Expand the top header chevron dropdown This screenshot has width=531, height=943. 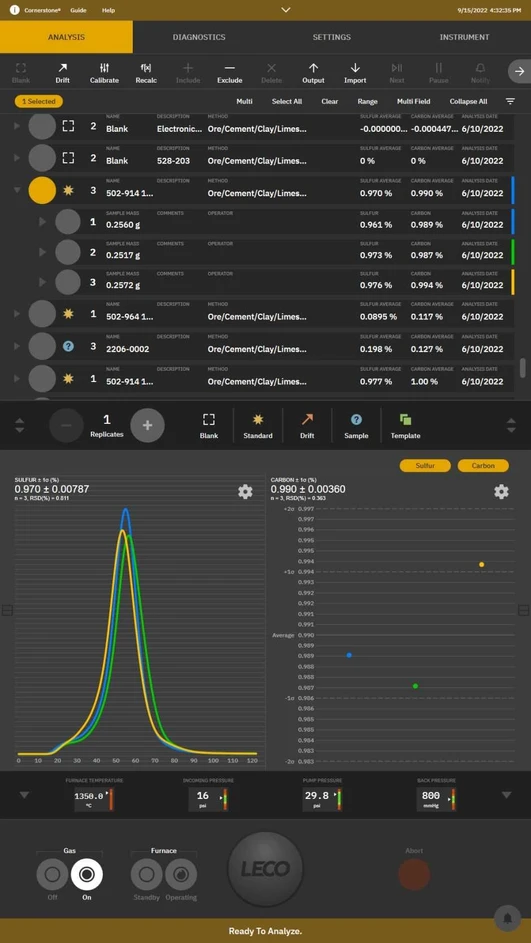coord(286,10)
